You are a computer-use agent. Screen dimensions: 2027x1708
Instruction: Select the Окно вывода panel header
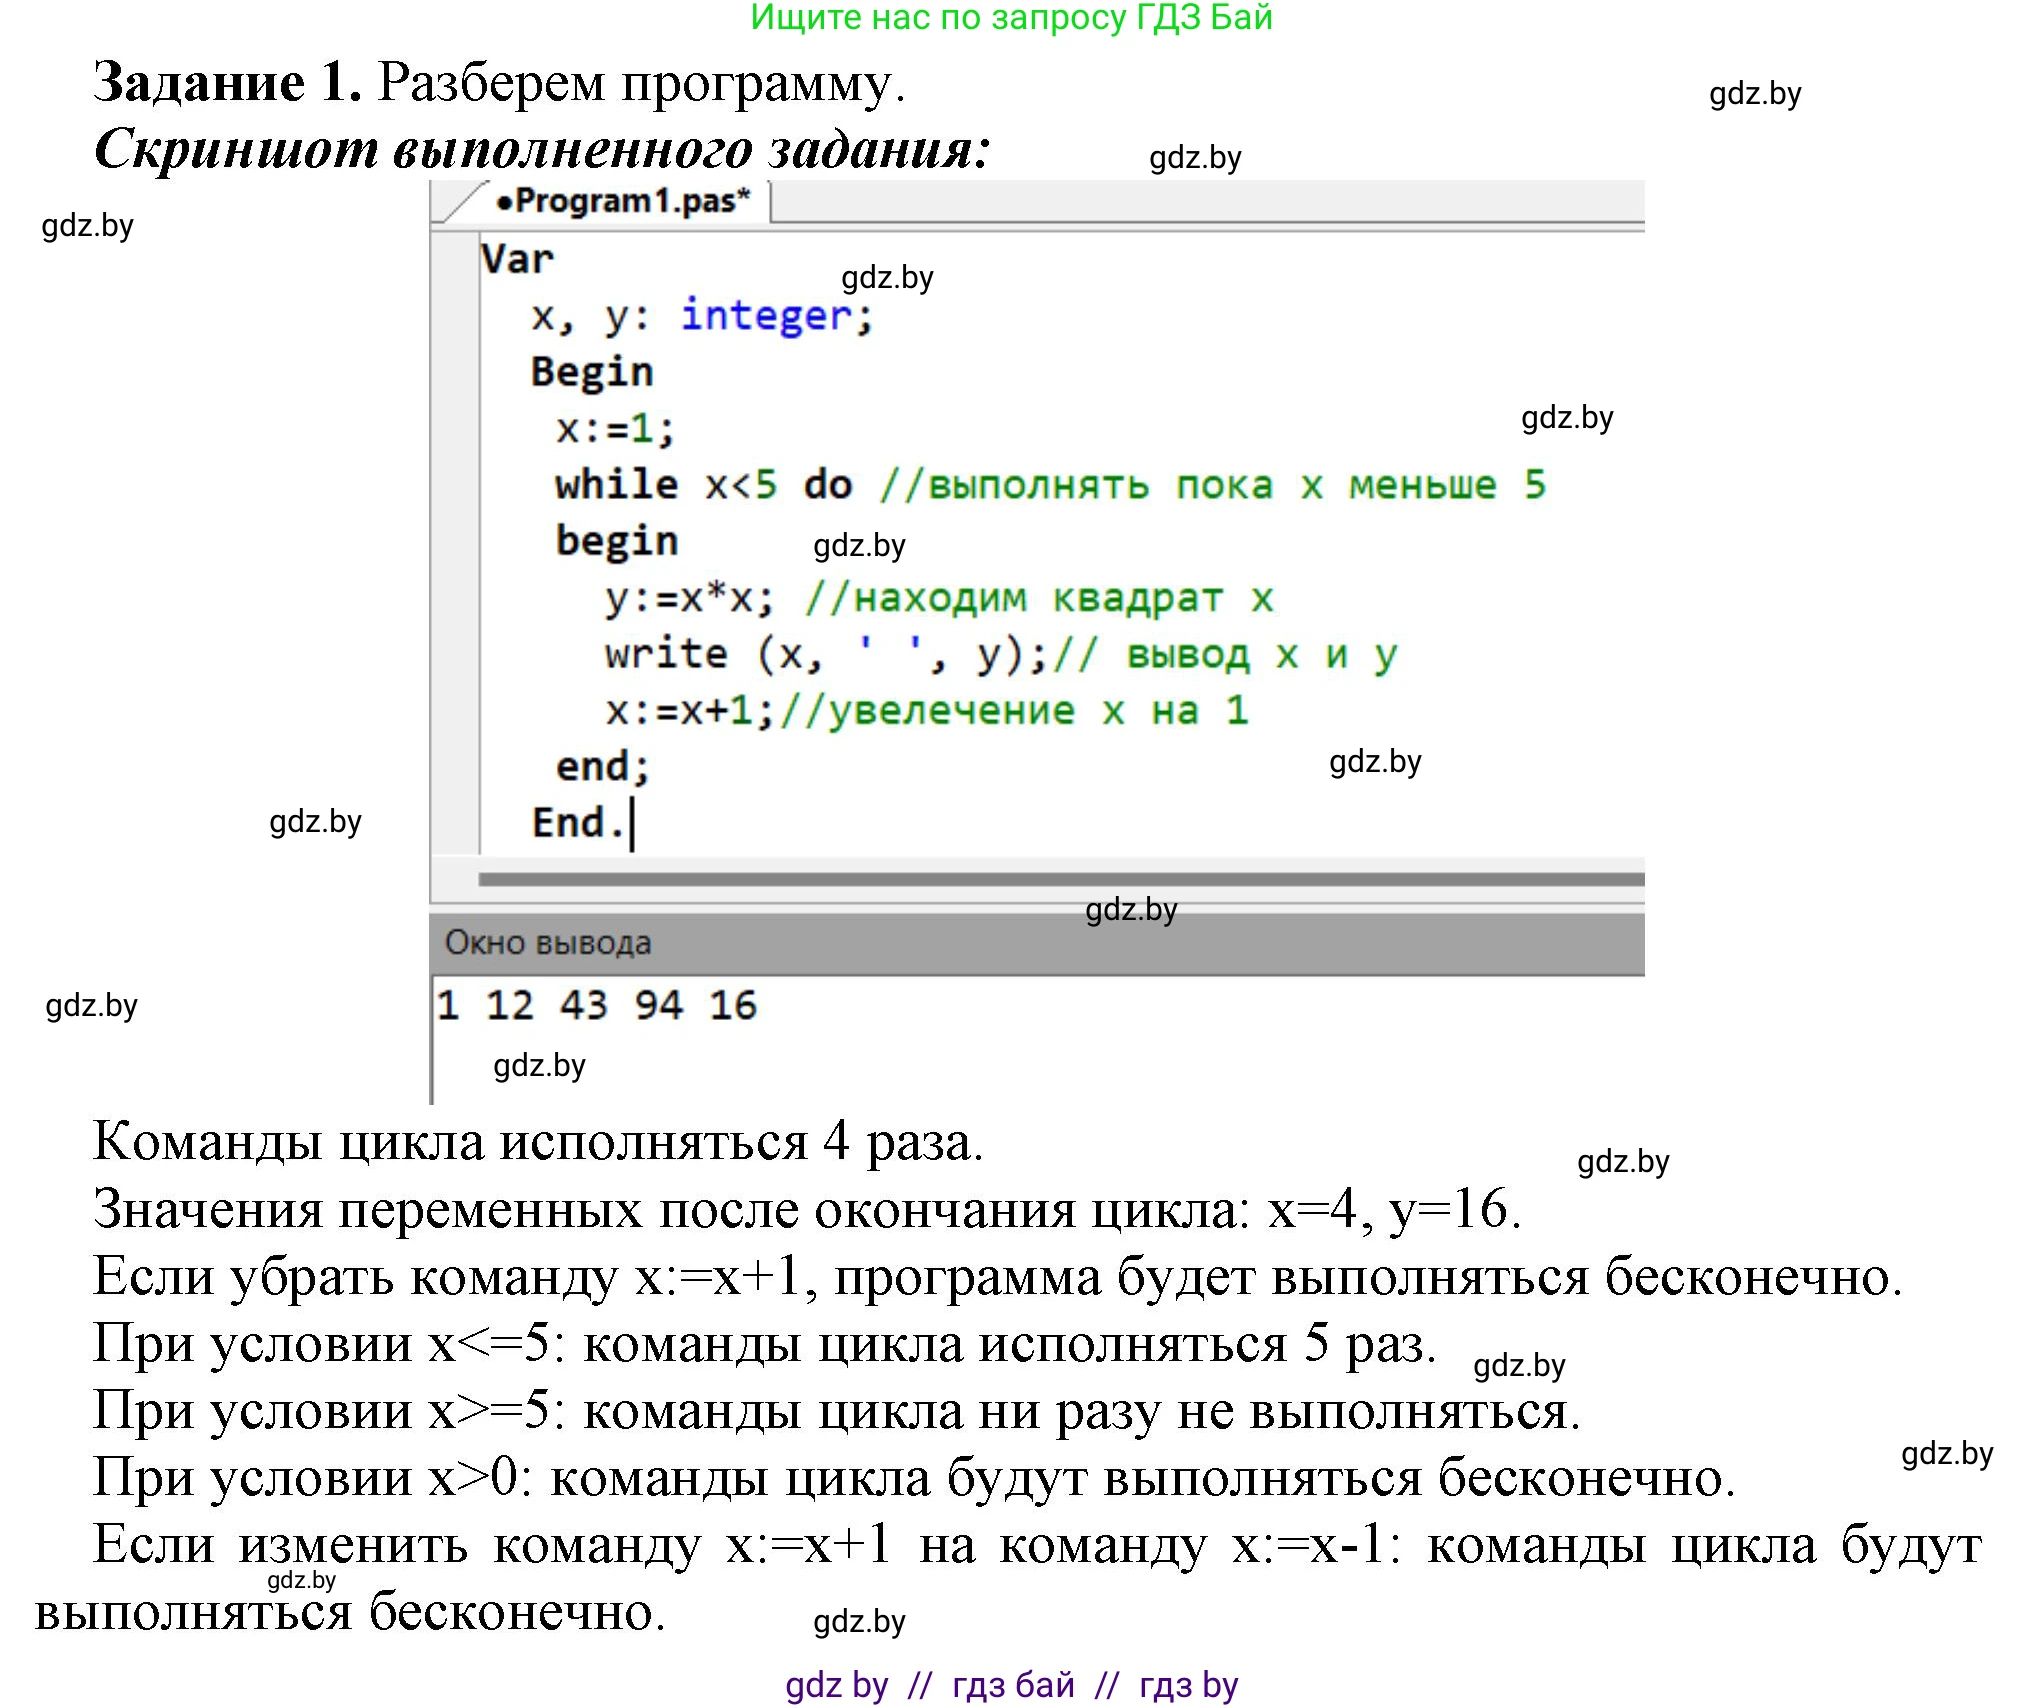point(548,943)
